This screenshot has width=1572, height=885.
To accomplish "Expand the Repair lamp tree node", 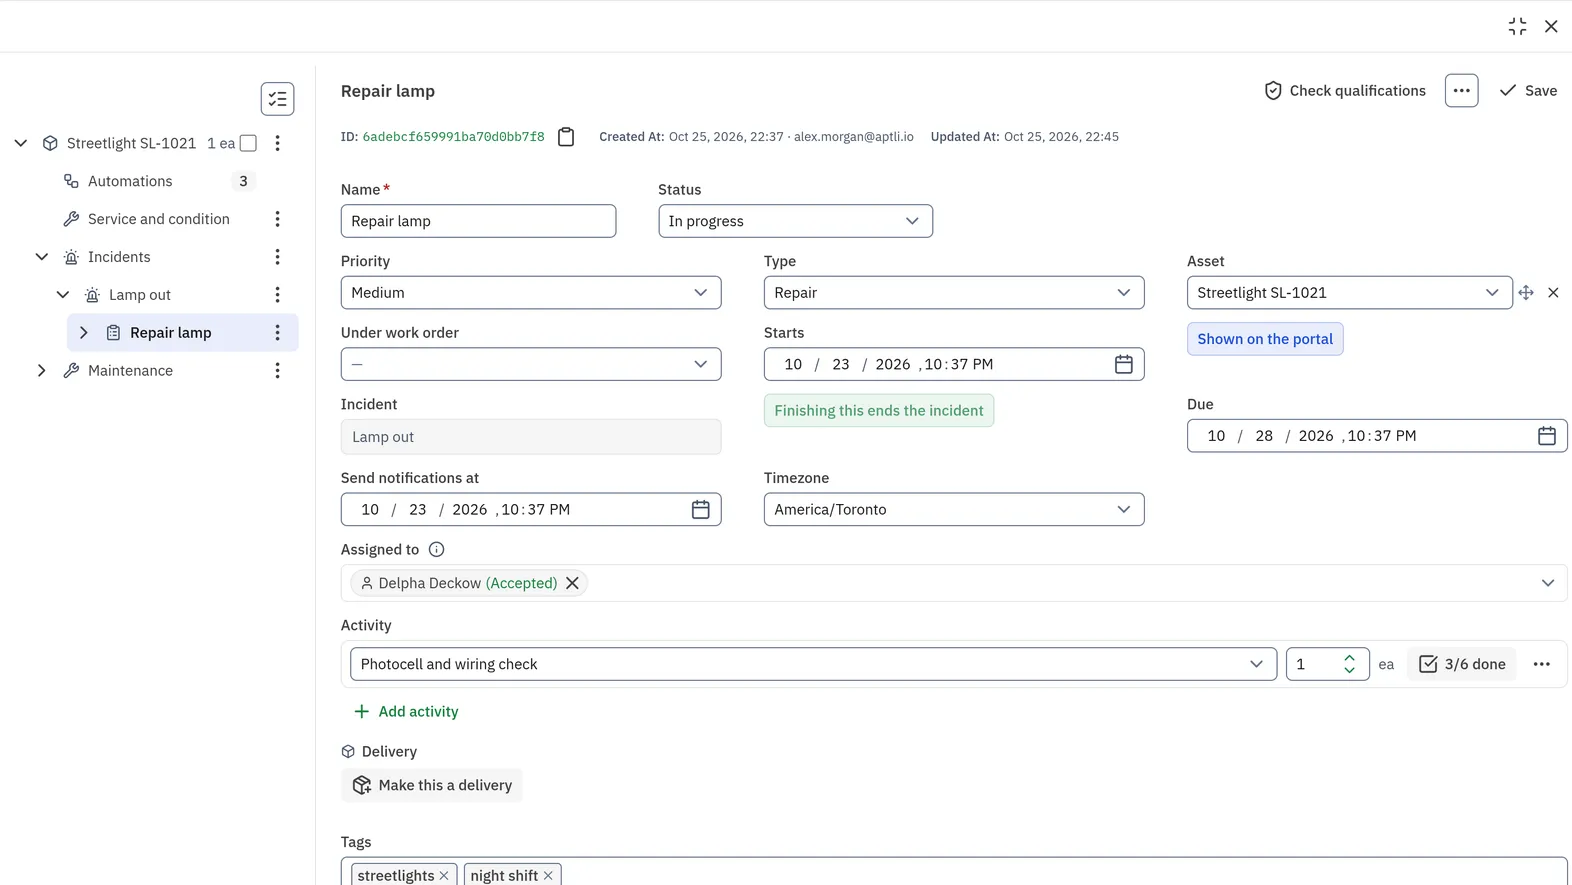I will coord(83,333).
